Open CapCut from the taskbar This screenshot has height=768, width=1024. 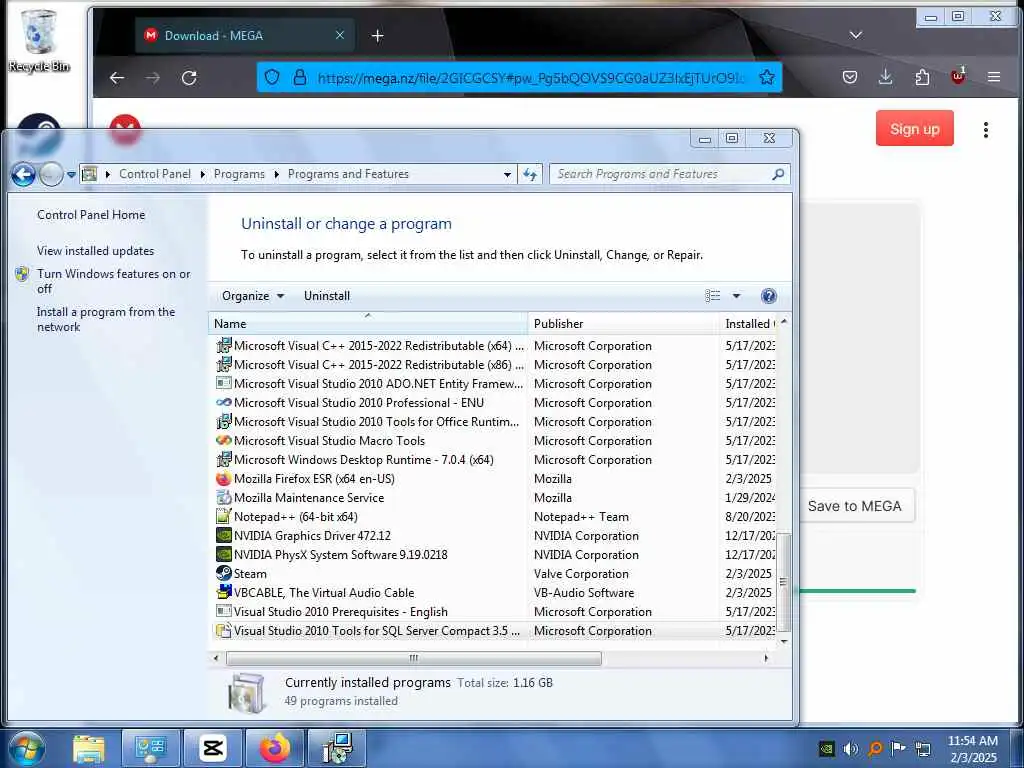tap(213, 748)
